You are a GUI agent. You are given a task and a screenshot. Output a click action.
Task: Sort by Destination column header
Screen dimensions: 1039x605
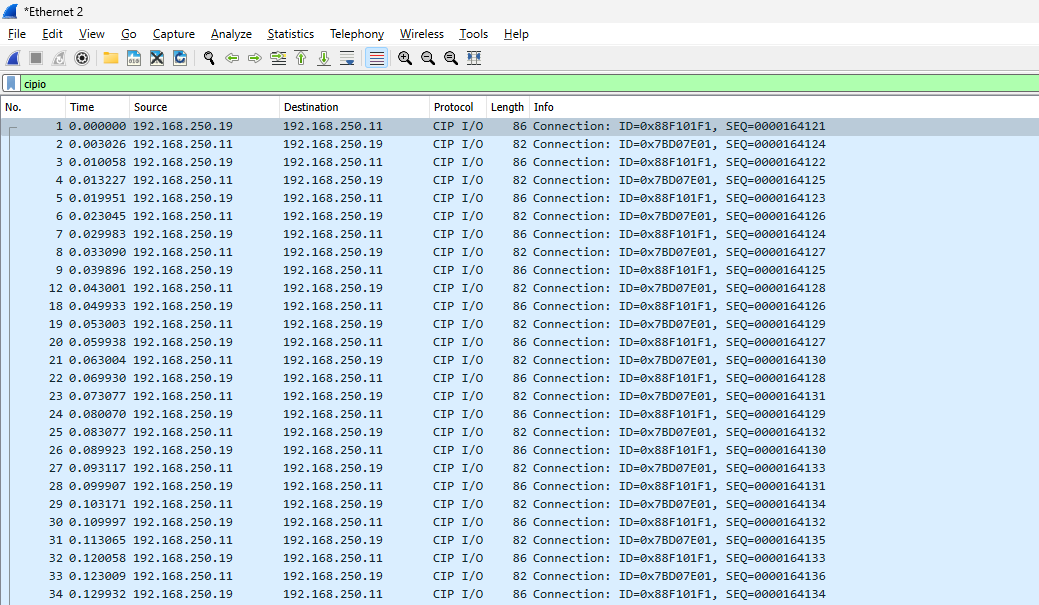[355, 107]
